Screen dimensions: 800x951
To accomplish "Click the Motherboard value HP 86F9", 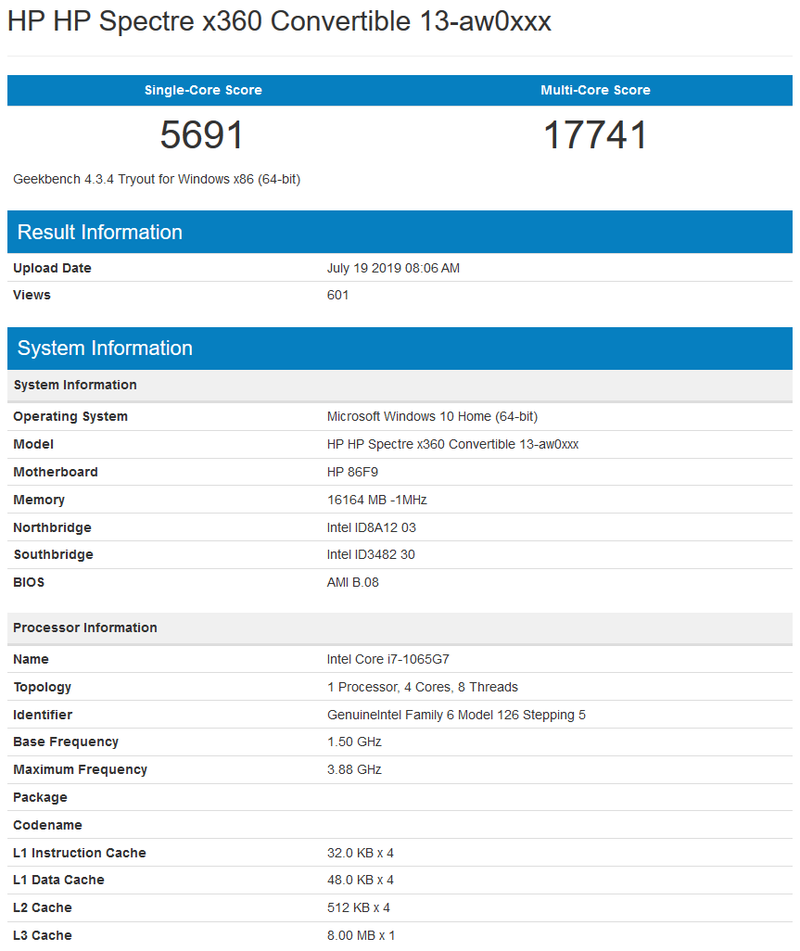I will tap(352, 471).
